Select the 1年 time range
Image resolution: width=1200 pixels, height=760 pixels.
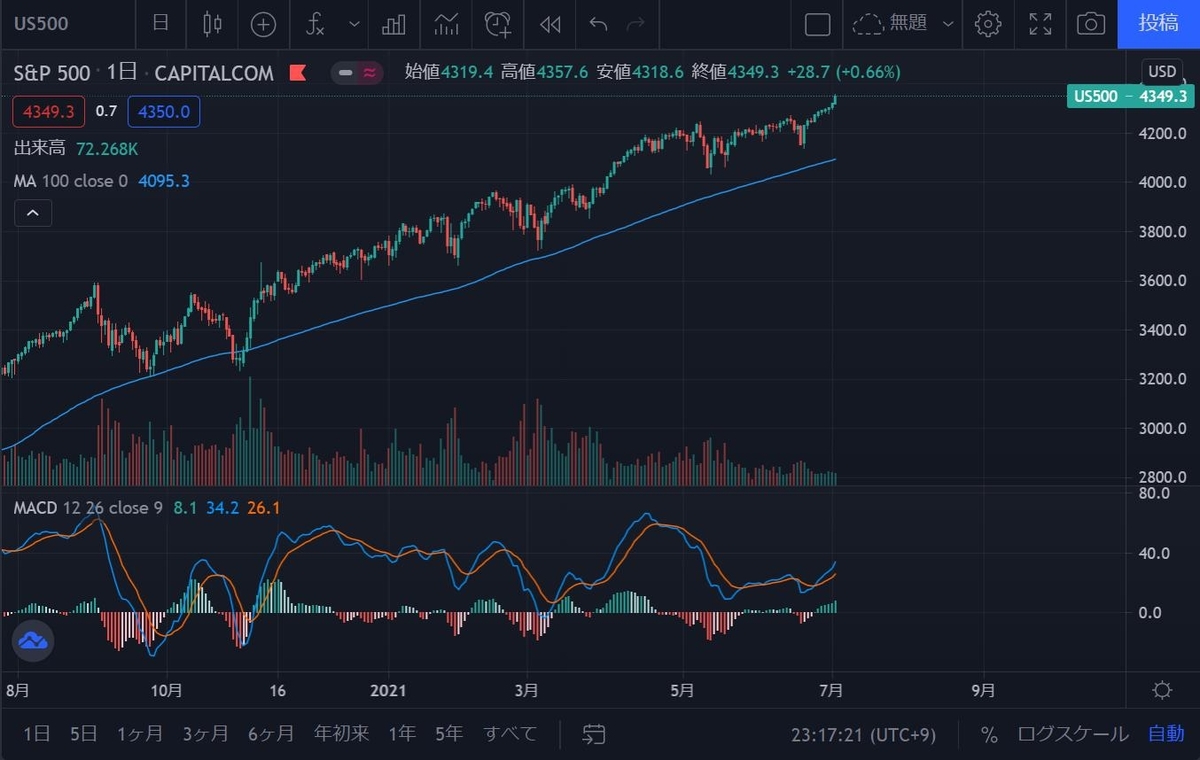click(402, 734)
